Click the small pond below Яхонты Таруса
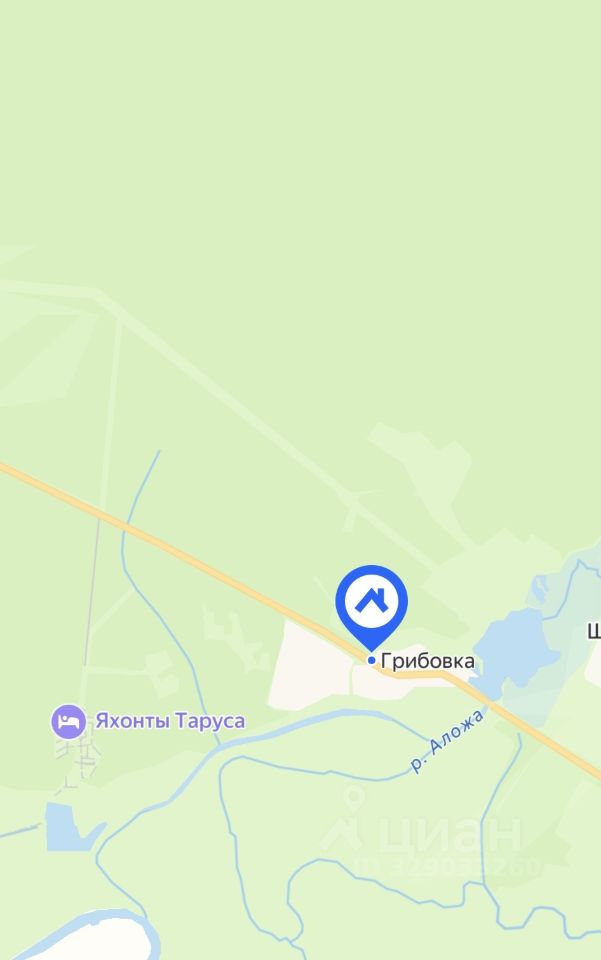The width and height of the screenshot is (601, 960). click(x=67, y=827)
